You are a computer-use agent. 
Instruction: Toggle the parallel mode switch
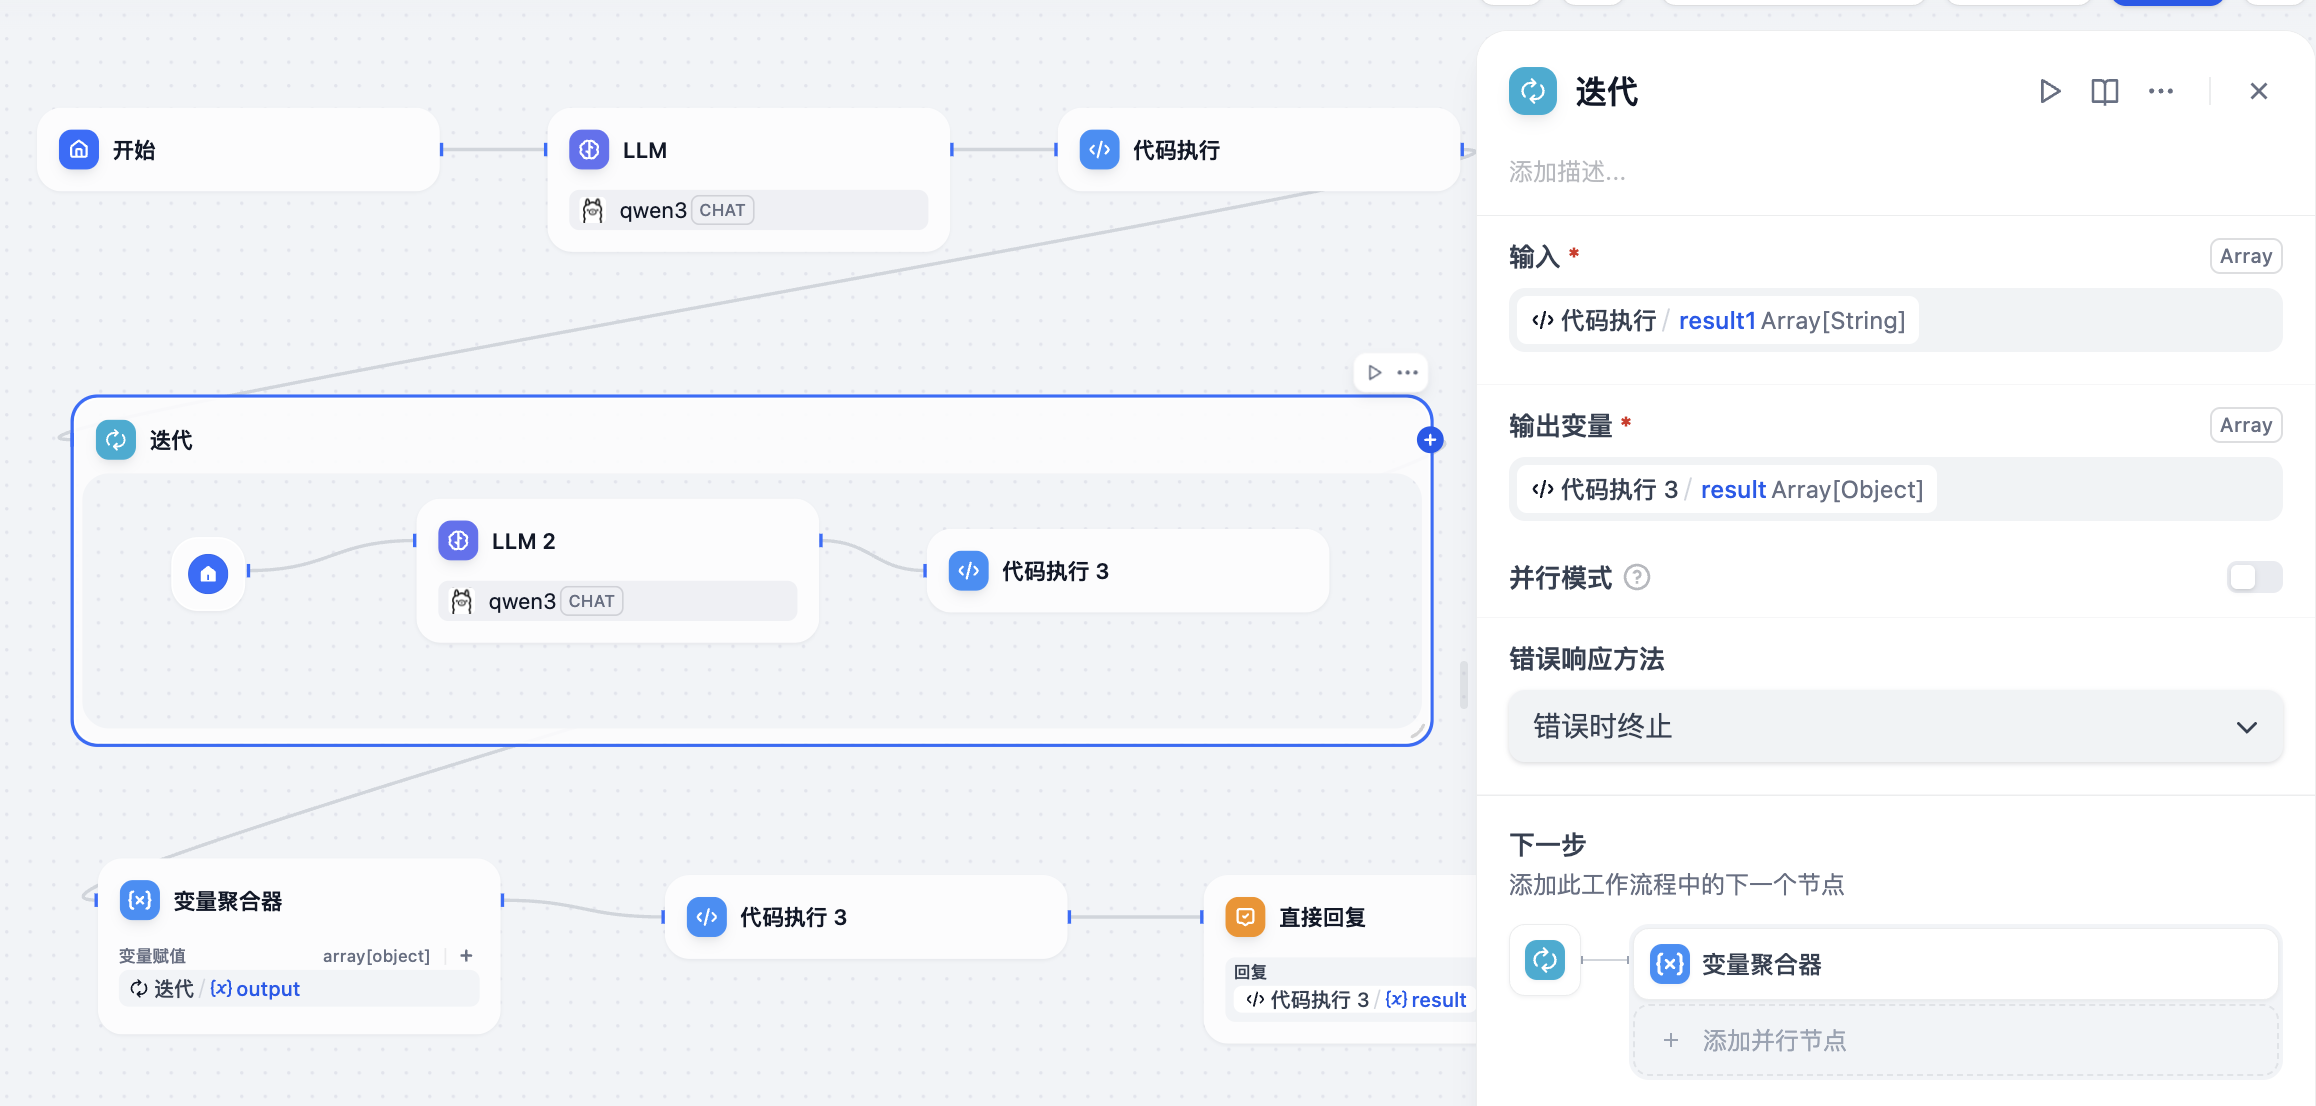point(2253,577)
